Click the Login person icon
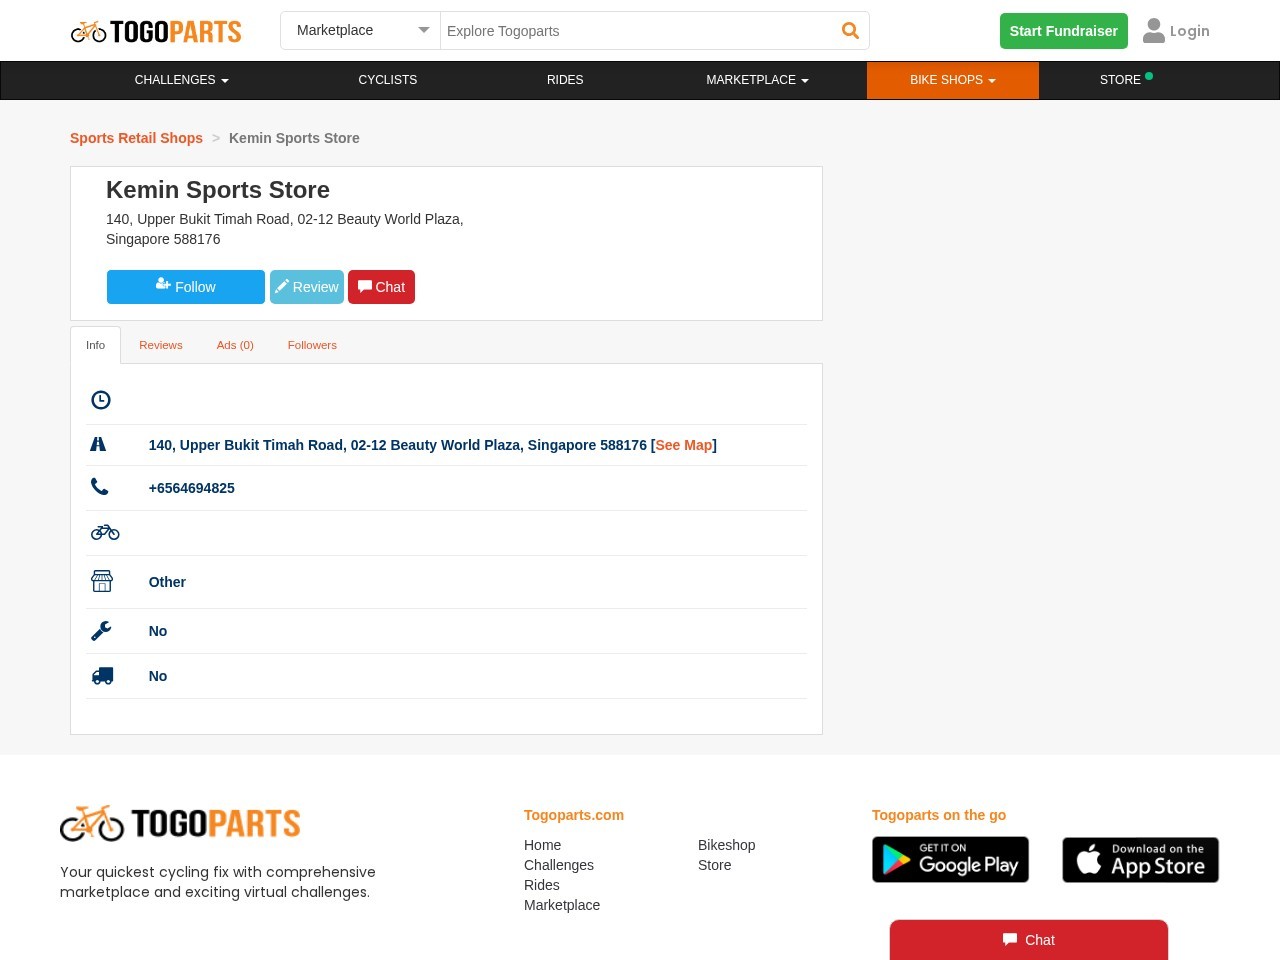 pos(1155,30)
